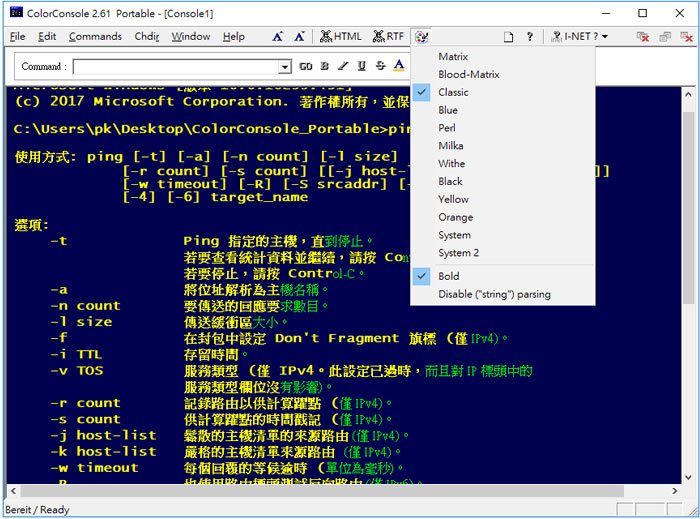The height and width of the screenshot is (519, 700).
Task: Click inside the Command text field
Action: point(175,67)
